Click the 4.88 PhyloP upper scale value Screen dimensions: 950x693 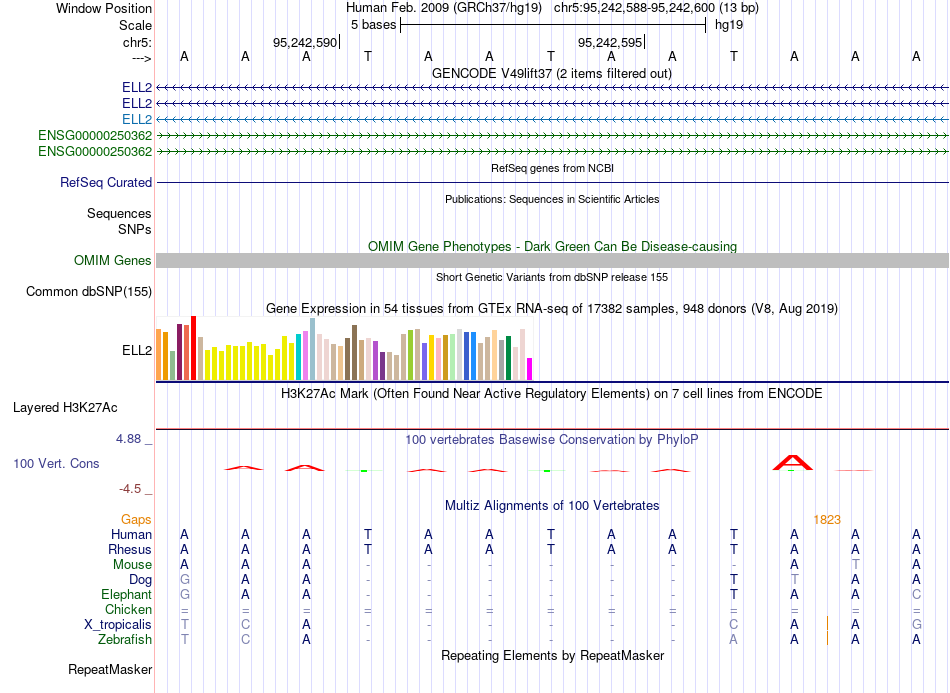click(128, 439)
